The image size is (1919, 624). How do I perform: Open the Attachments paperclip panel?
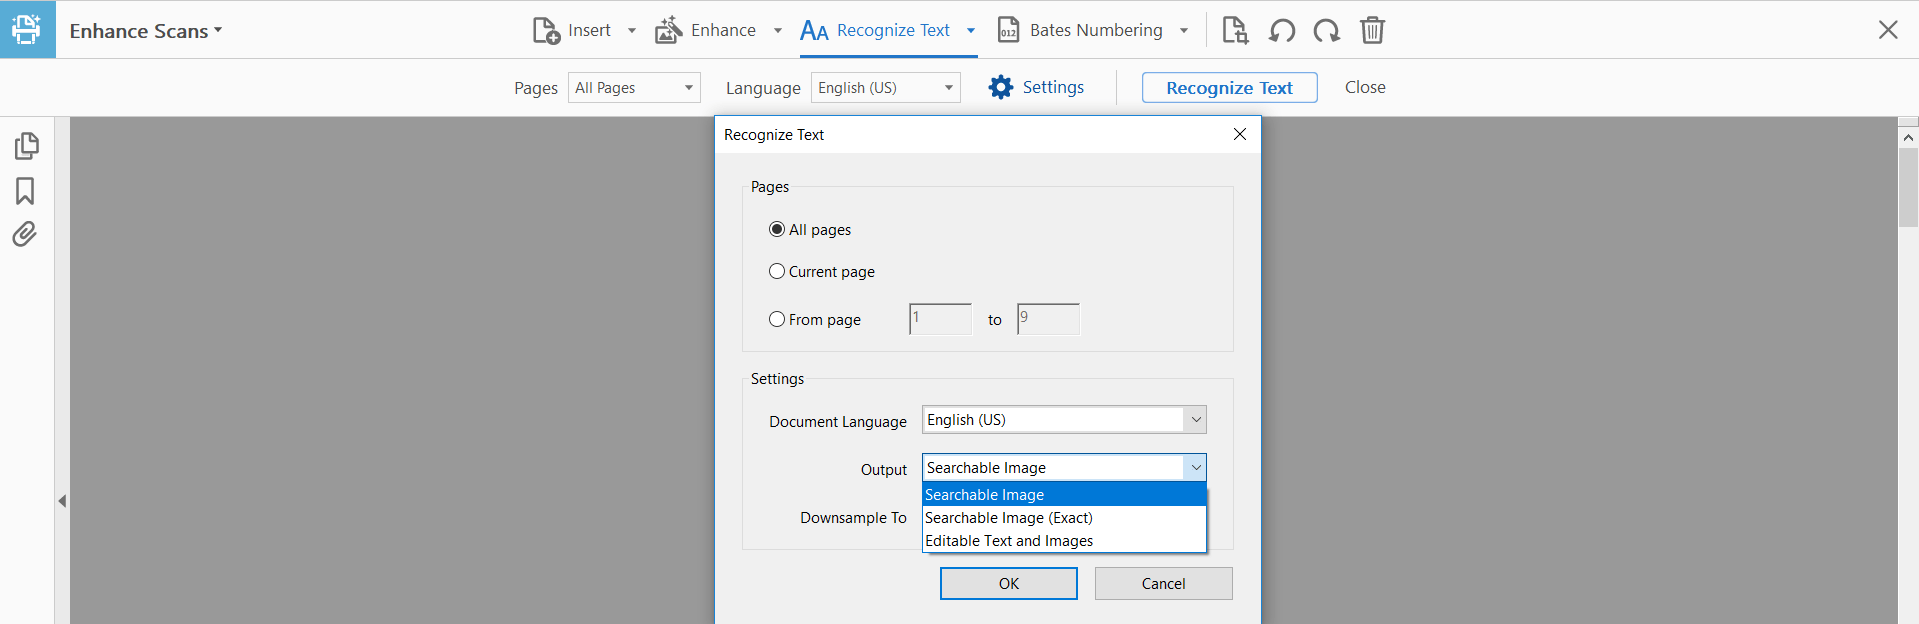(25, 234)
